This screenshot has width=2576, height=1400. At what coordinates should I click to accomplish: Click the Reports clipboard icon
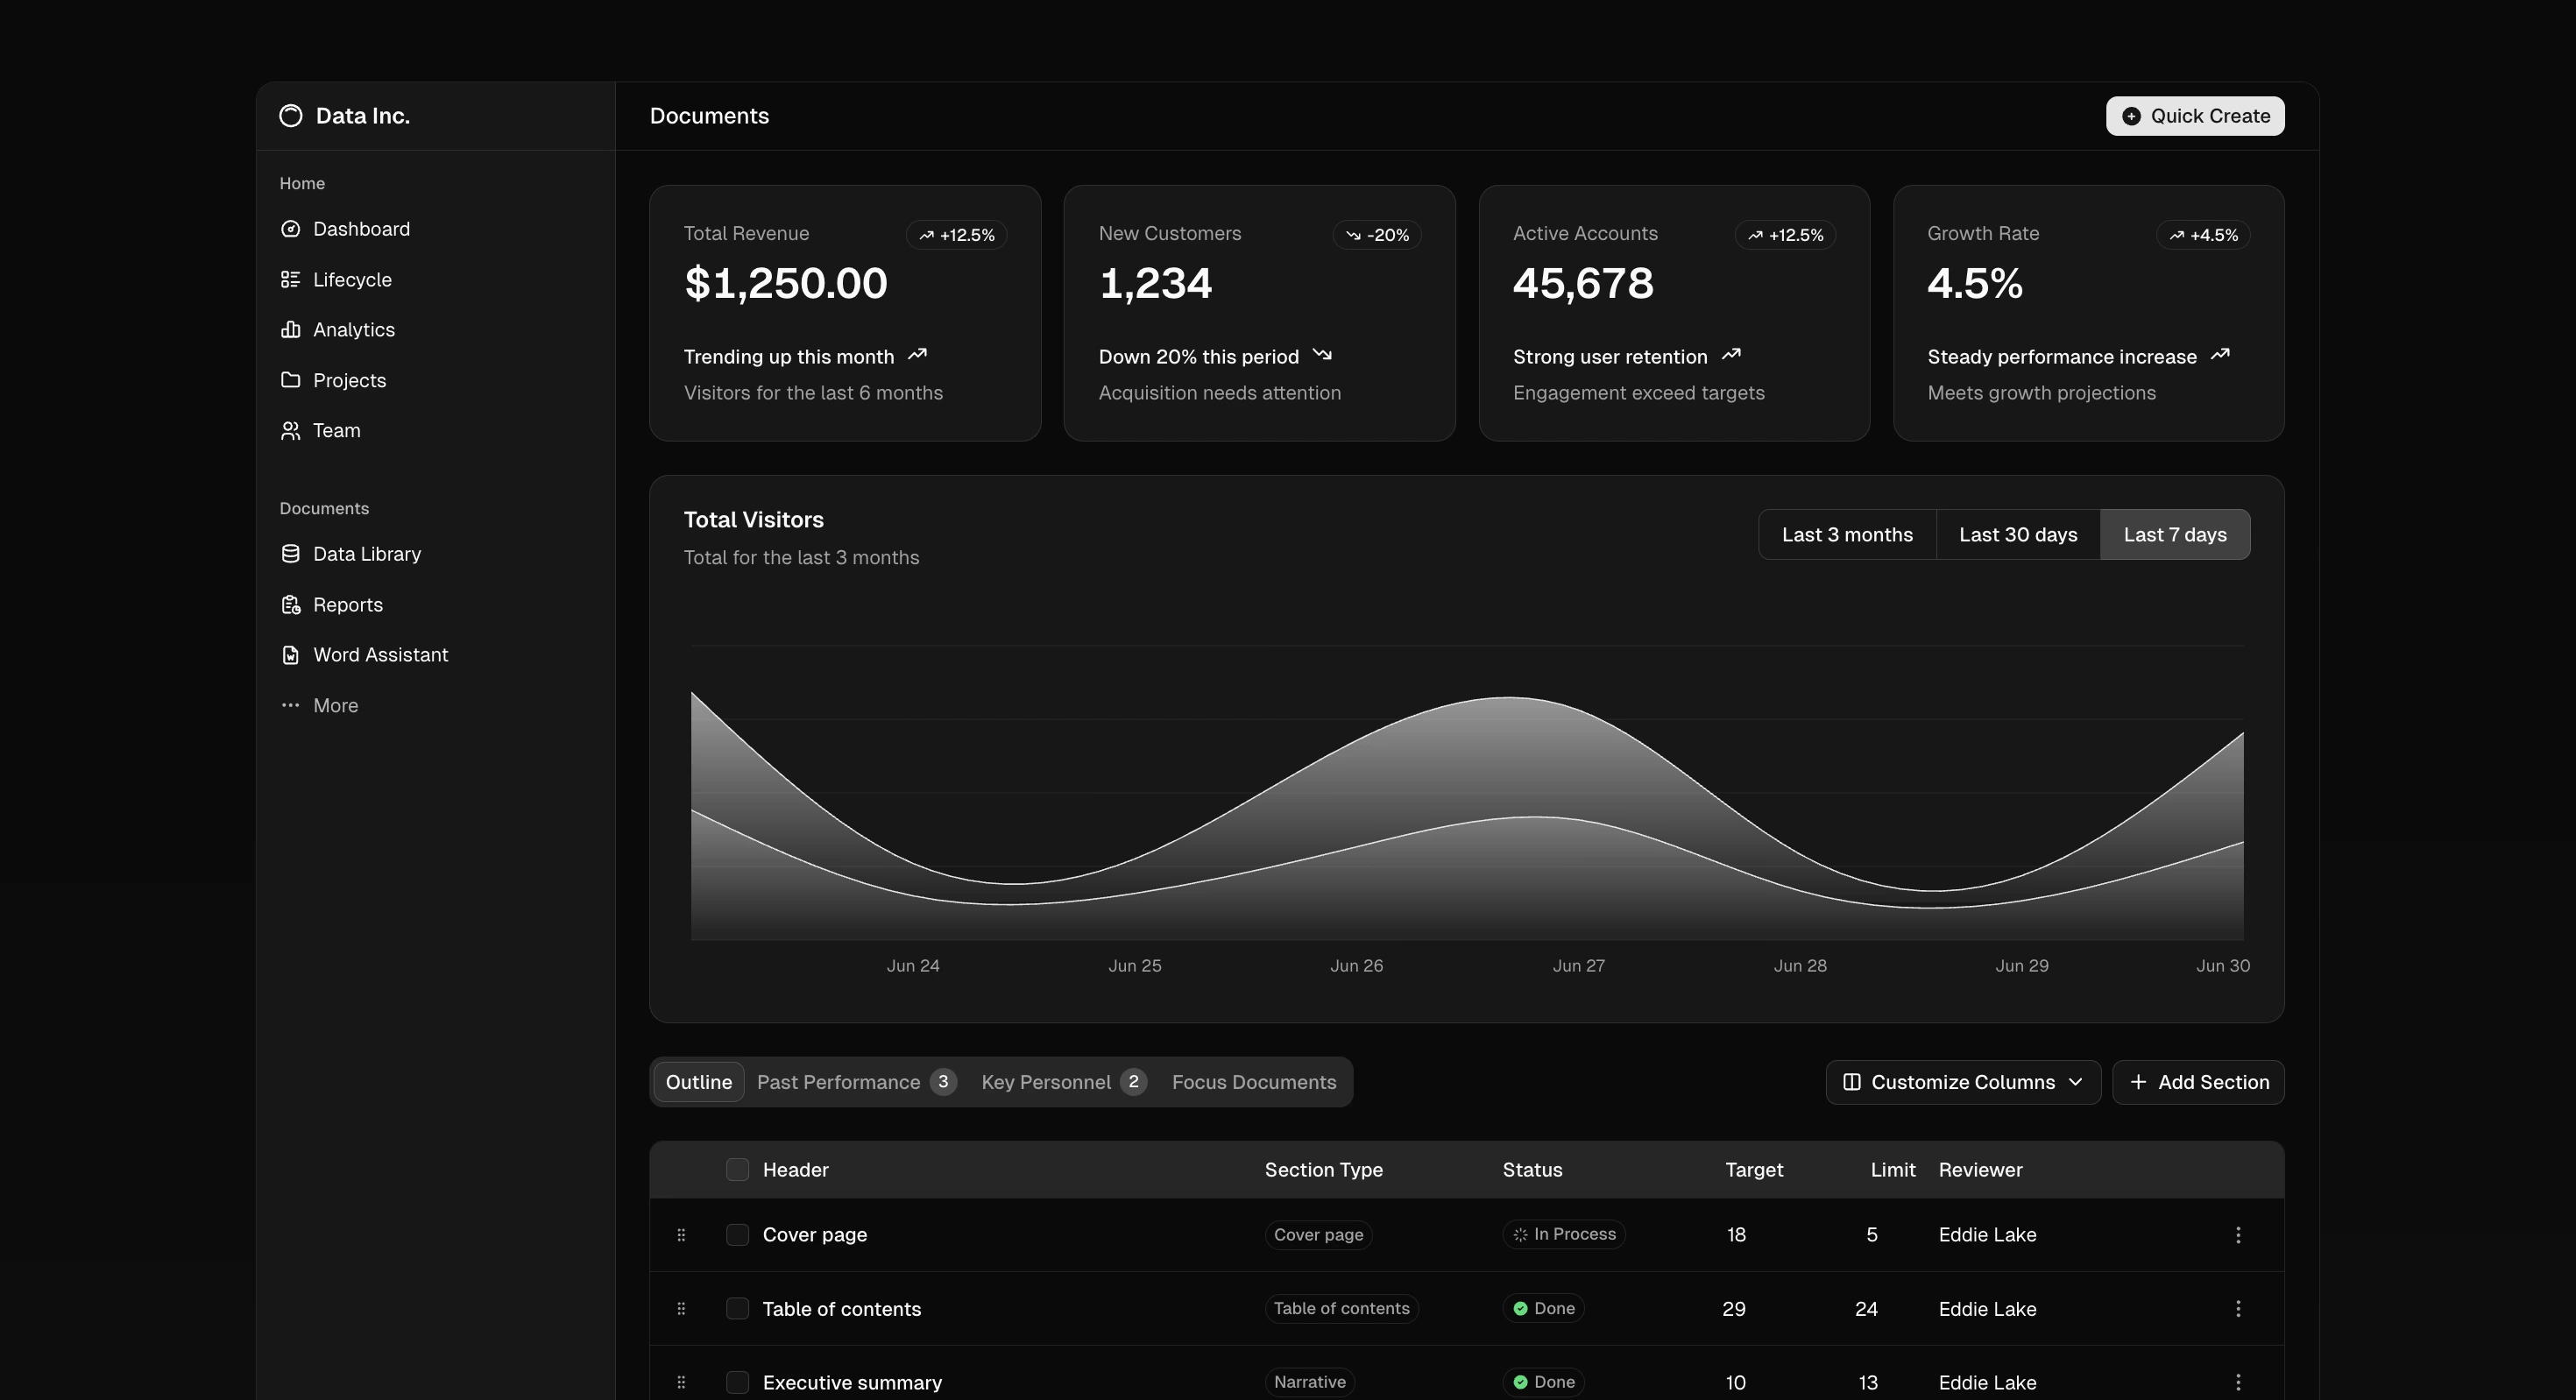coord(290,605)
